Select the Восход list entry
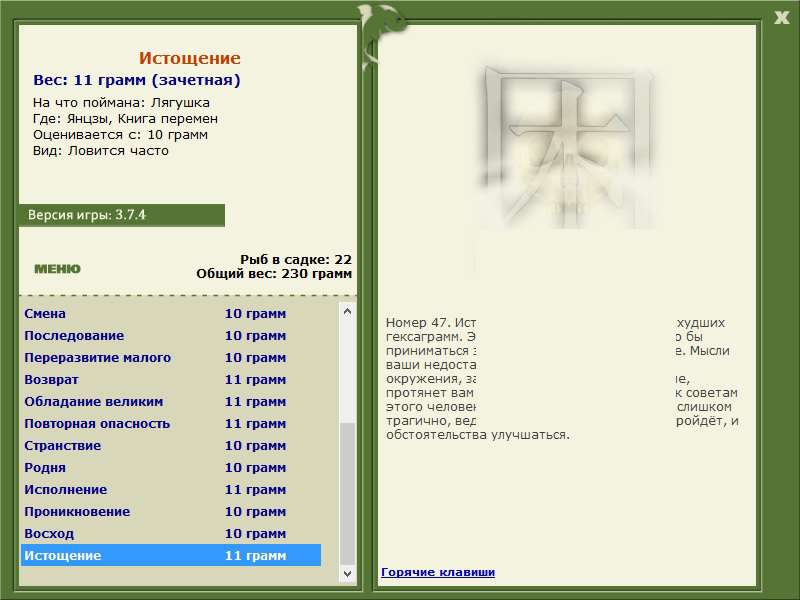This screenshot has width=800, height=600. (171, 533)
